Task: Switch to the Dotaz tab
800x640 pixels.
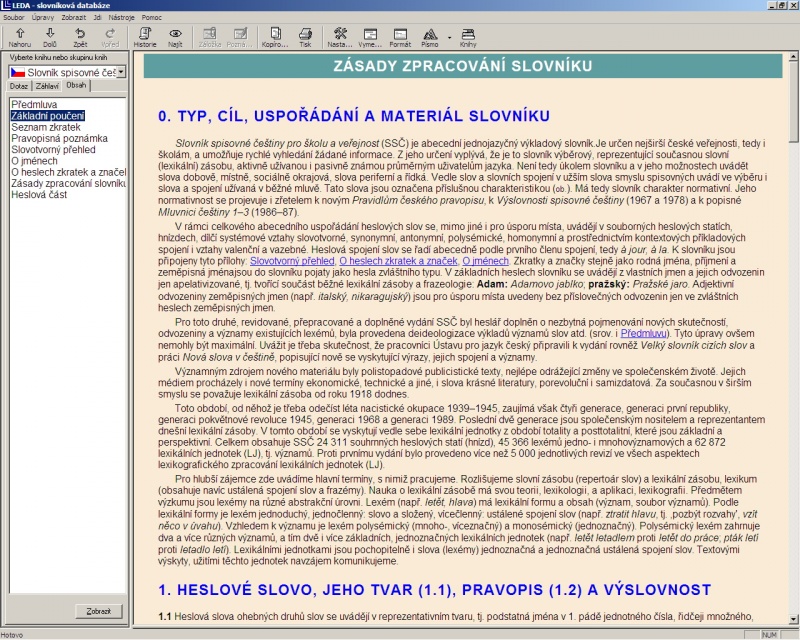Action: pos(19,86)
